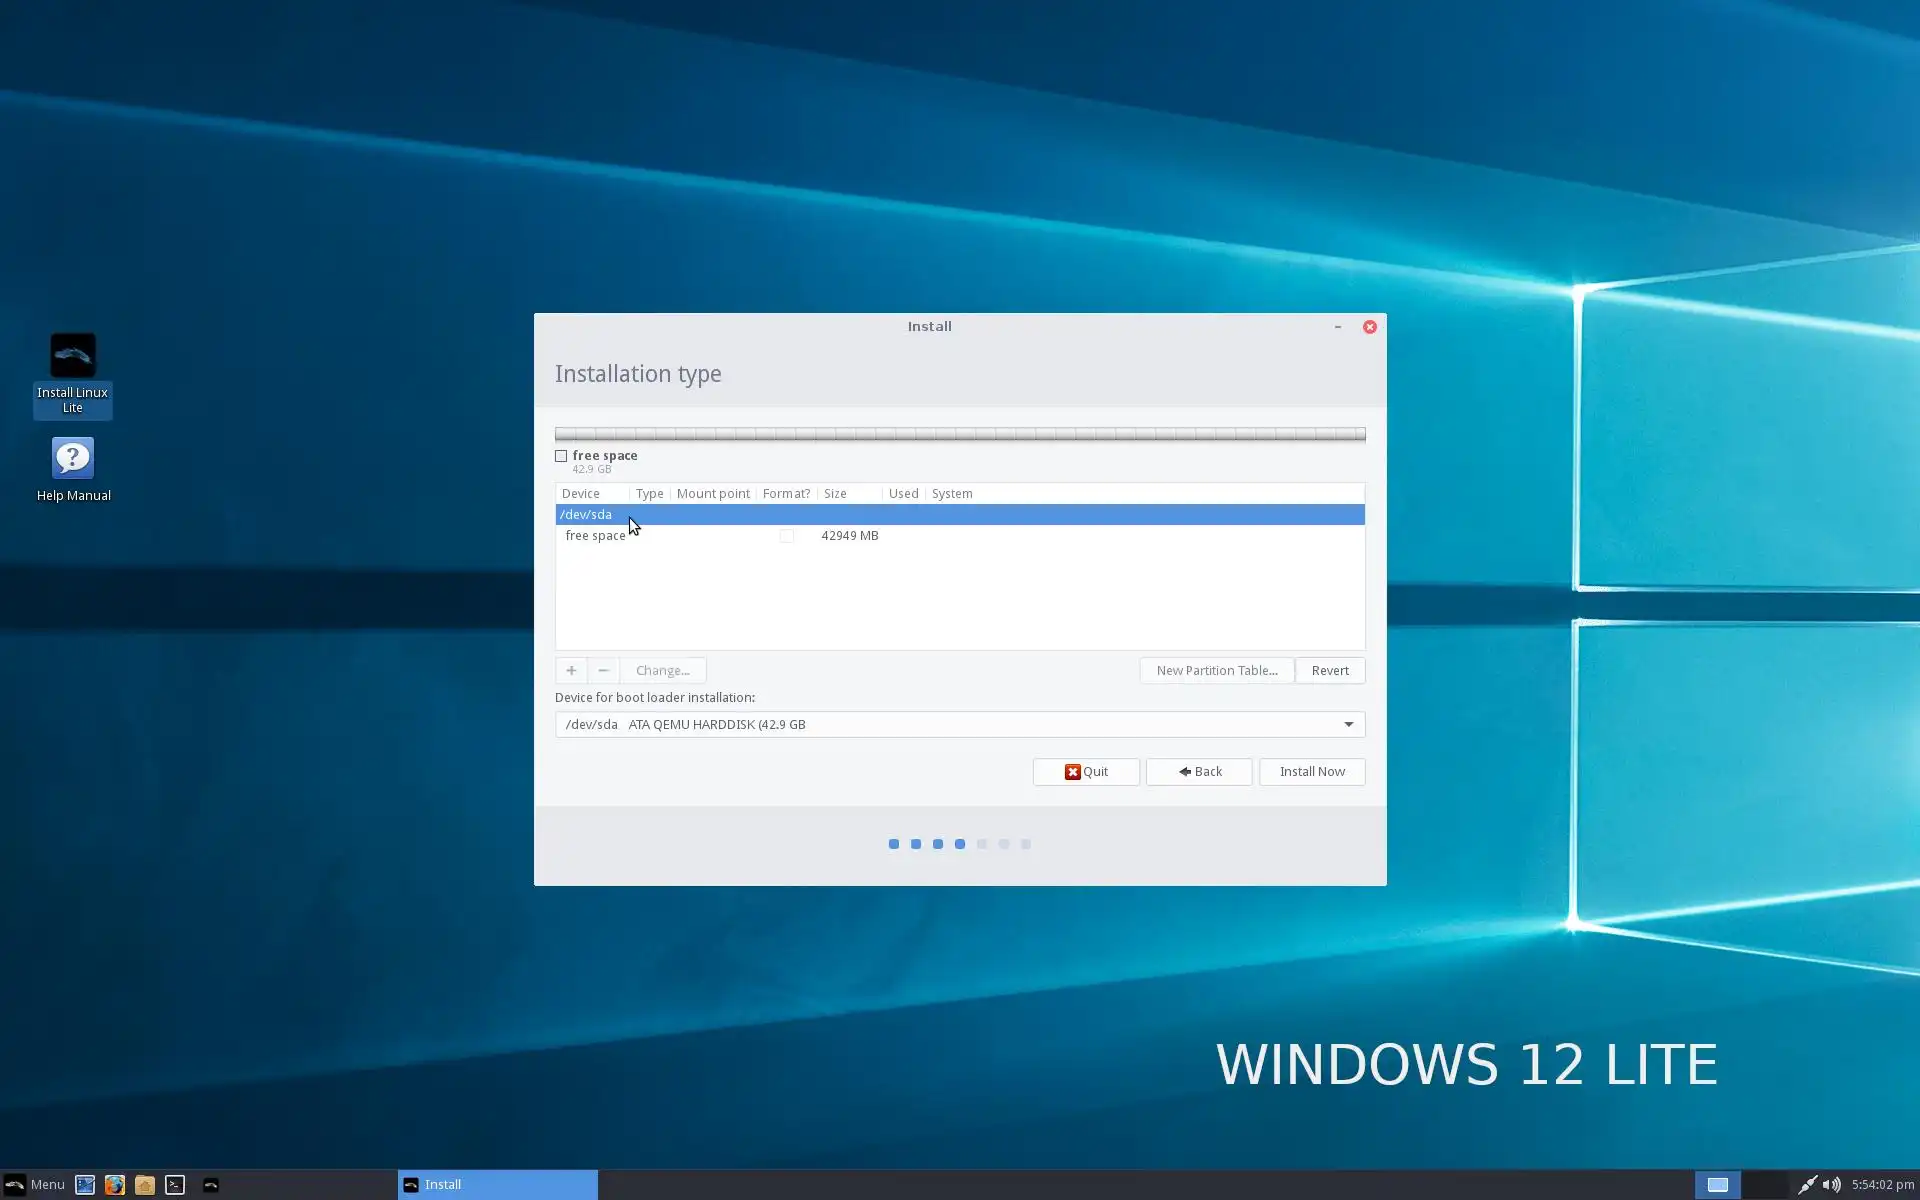Click the New Partition Table button
This screenshot has height=1200, width=1920.
pyautogui.click(x=1216, y=671)
